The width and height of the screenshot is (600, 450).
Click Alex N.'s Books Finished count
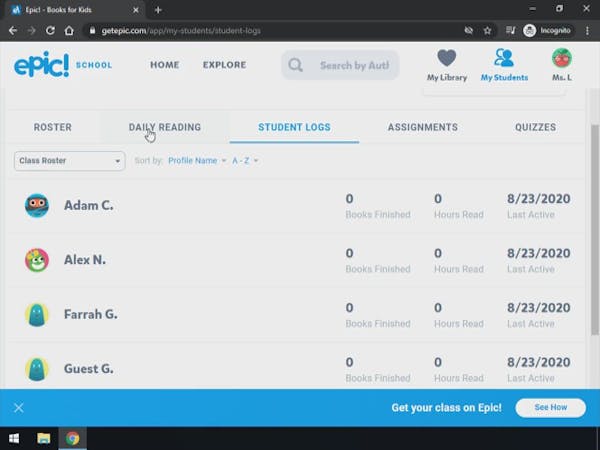pos(349,253)
